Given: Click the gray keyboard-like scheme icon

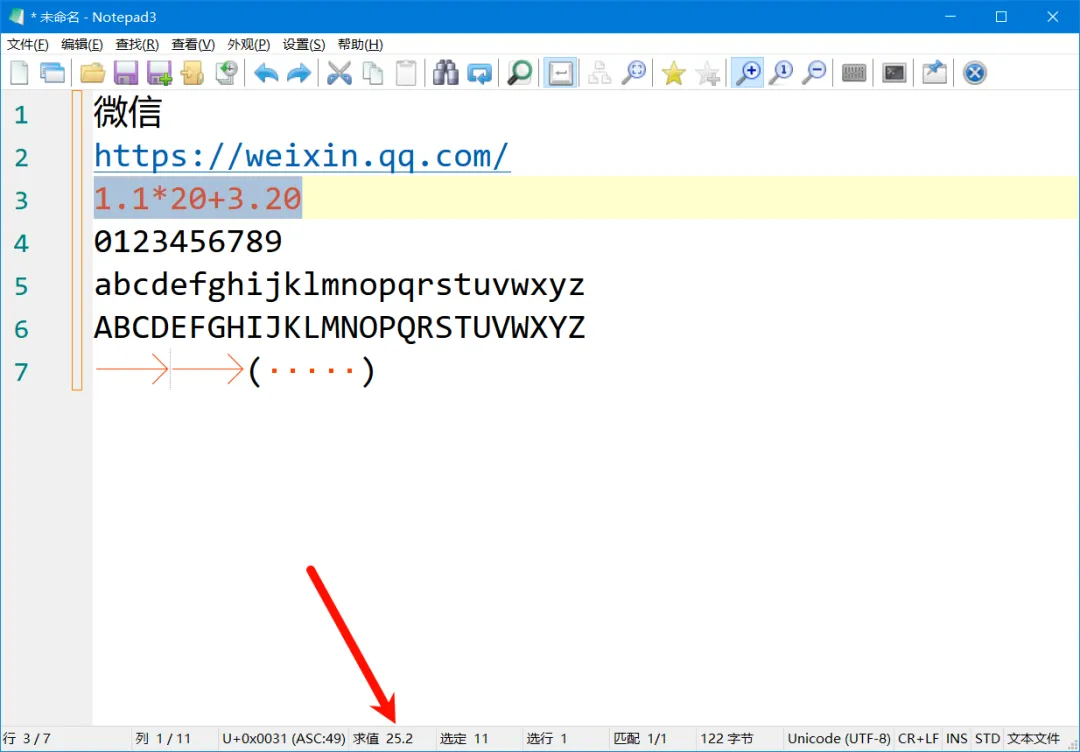Looking at the screenshot, I should click(854, 73).
